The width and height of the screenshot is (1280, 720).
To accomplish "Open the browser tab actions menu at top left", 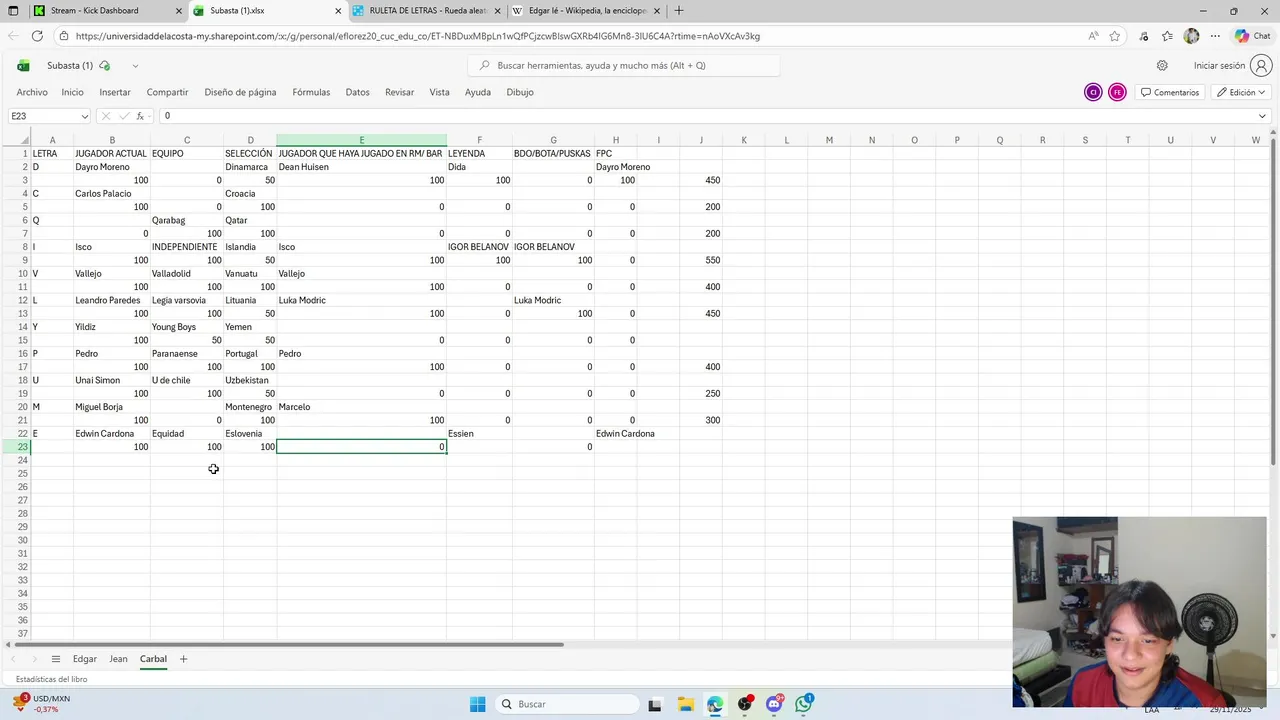I will click(x=12, y=11).
